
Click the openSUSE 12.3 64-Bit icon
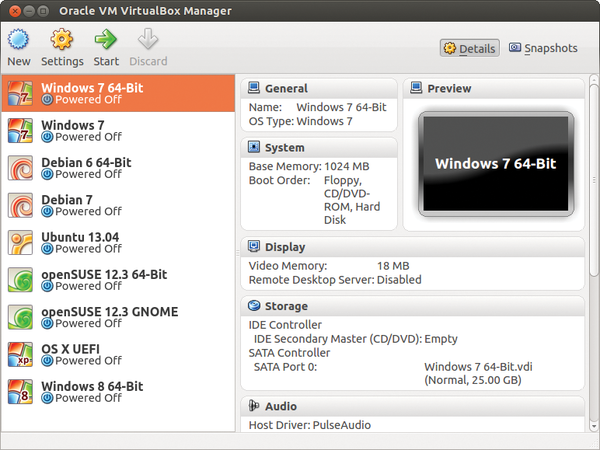point(20,280)
